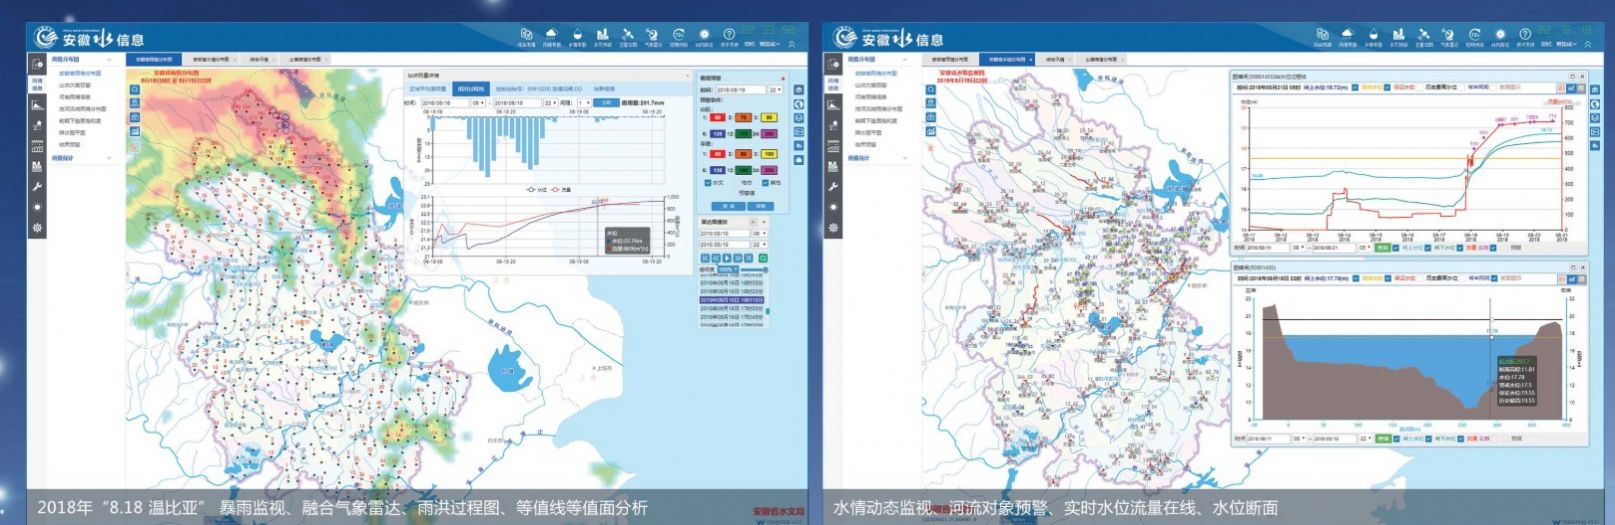The height and width of the screenshot is (525, 1615).
Task: Open the wrench tool in rainfall window sidebar
Action: (37, 187)
